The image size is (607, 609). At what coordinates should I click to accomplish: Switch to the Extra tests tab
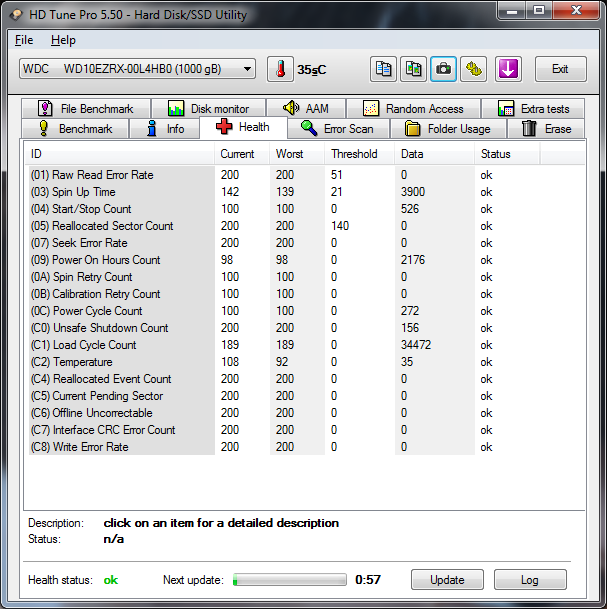point(533,108)
